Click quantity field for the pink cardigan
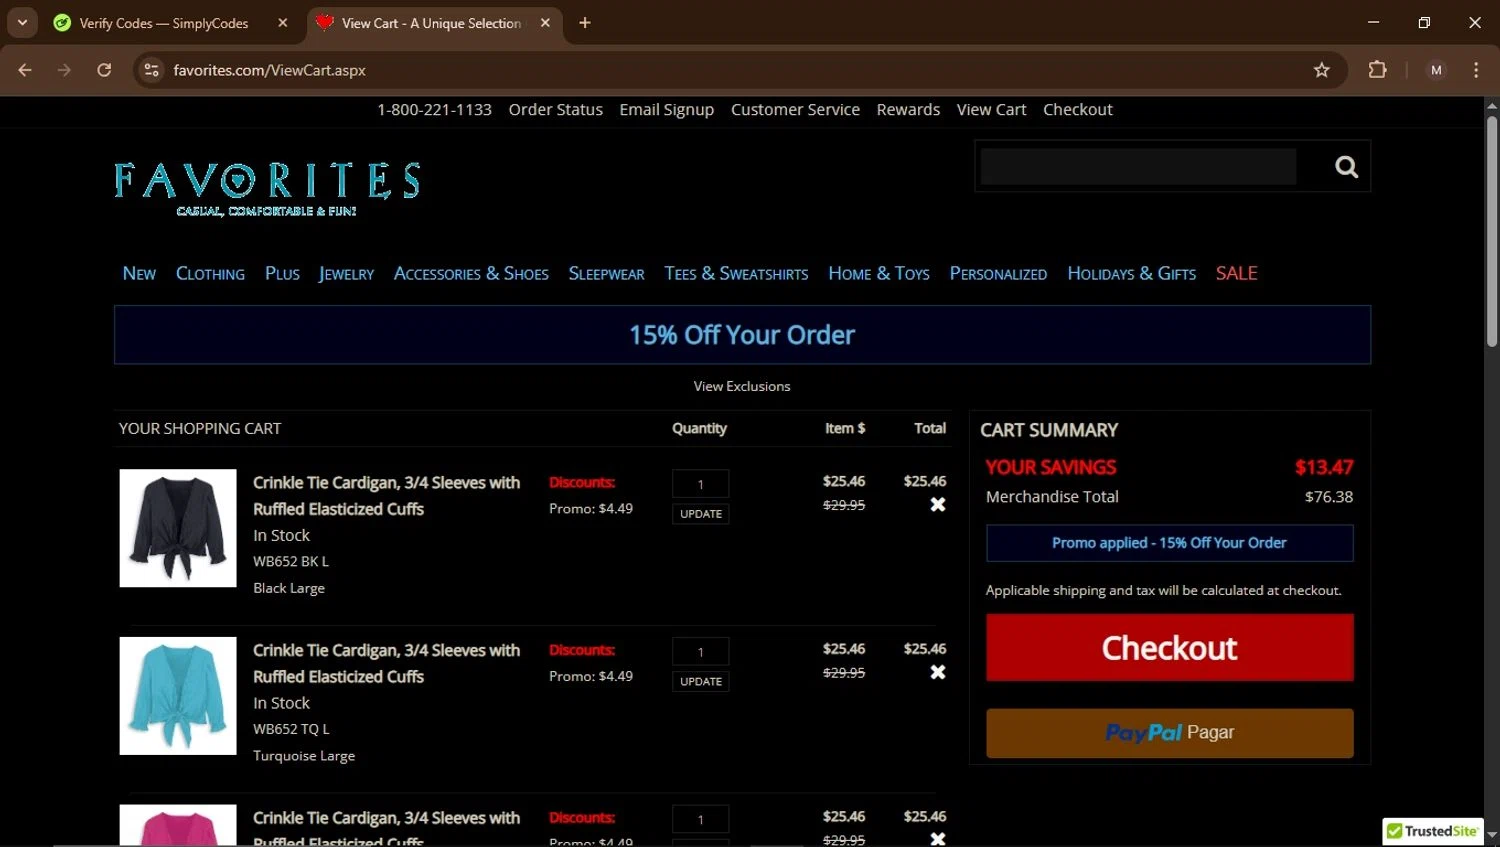Viewport: 1500px width, 847px height. pyautogui.click(x=701, y=819)
